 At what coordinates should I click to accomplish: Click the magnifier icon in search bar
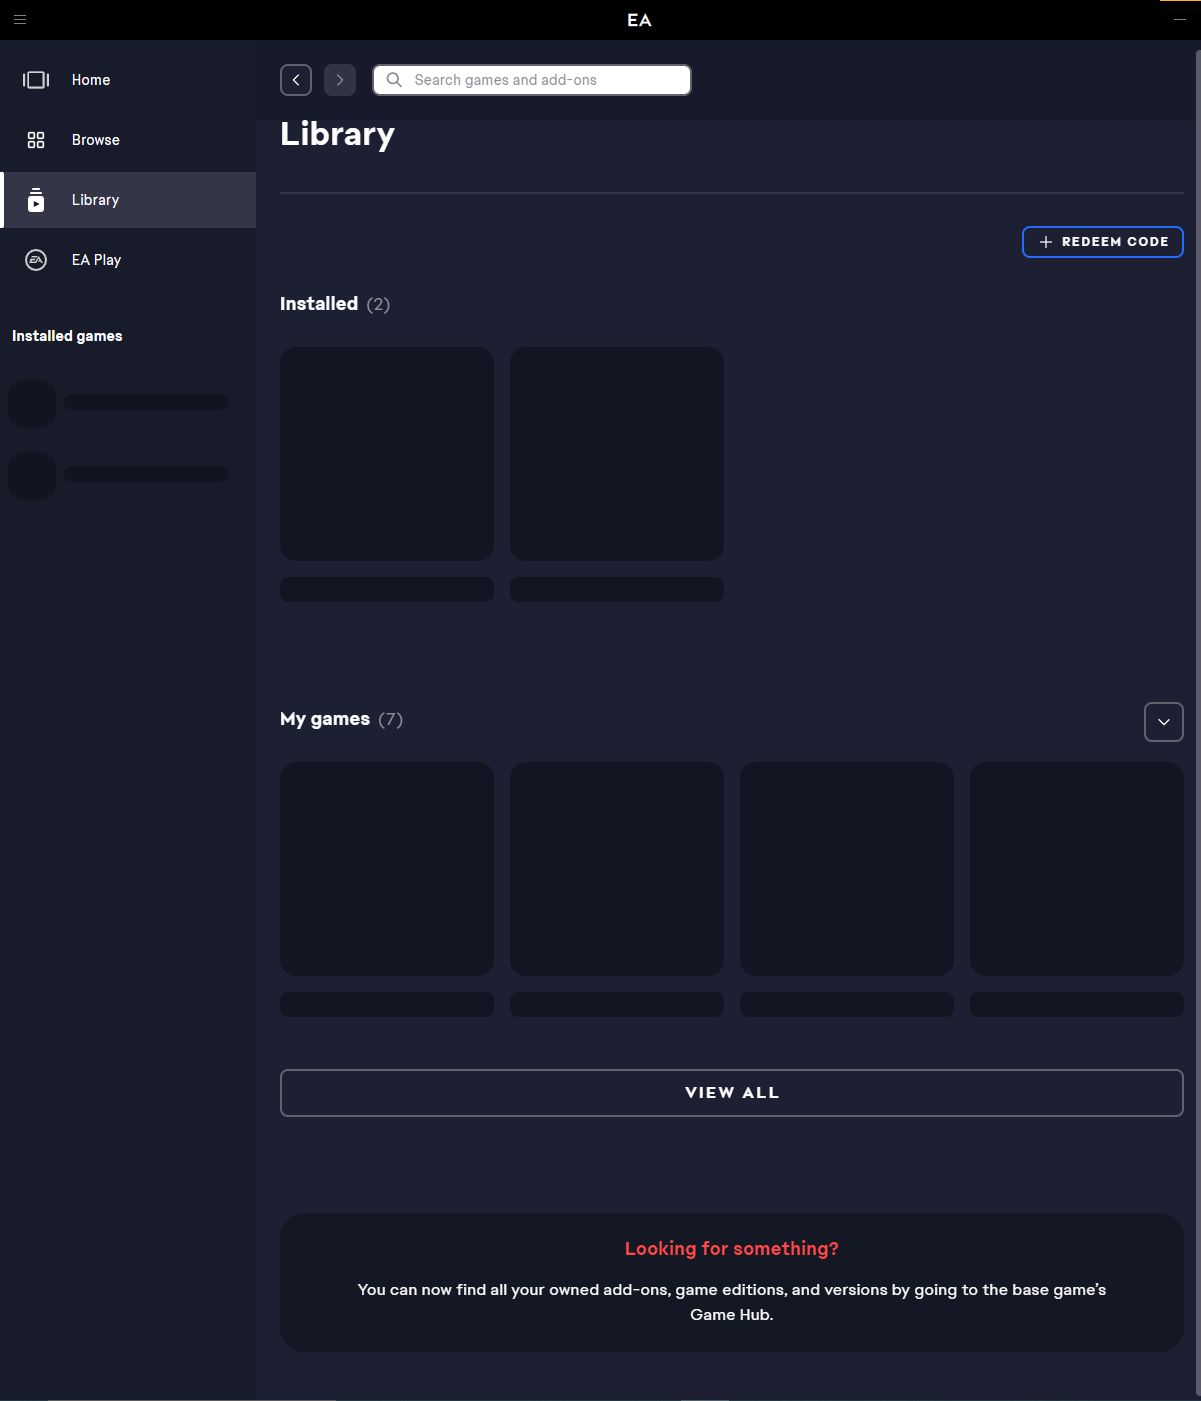[x=394, y=80]
